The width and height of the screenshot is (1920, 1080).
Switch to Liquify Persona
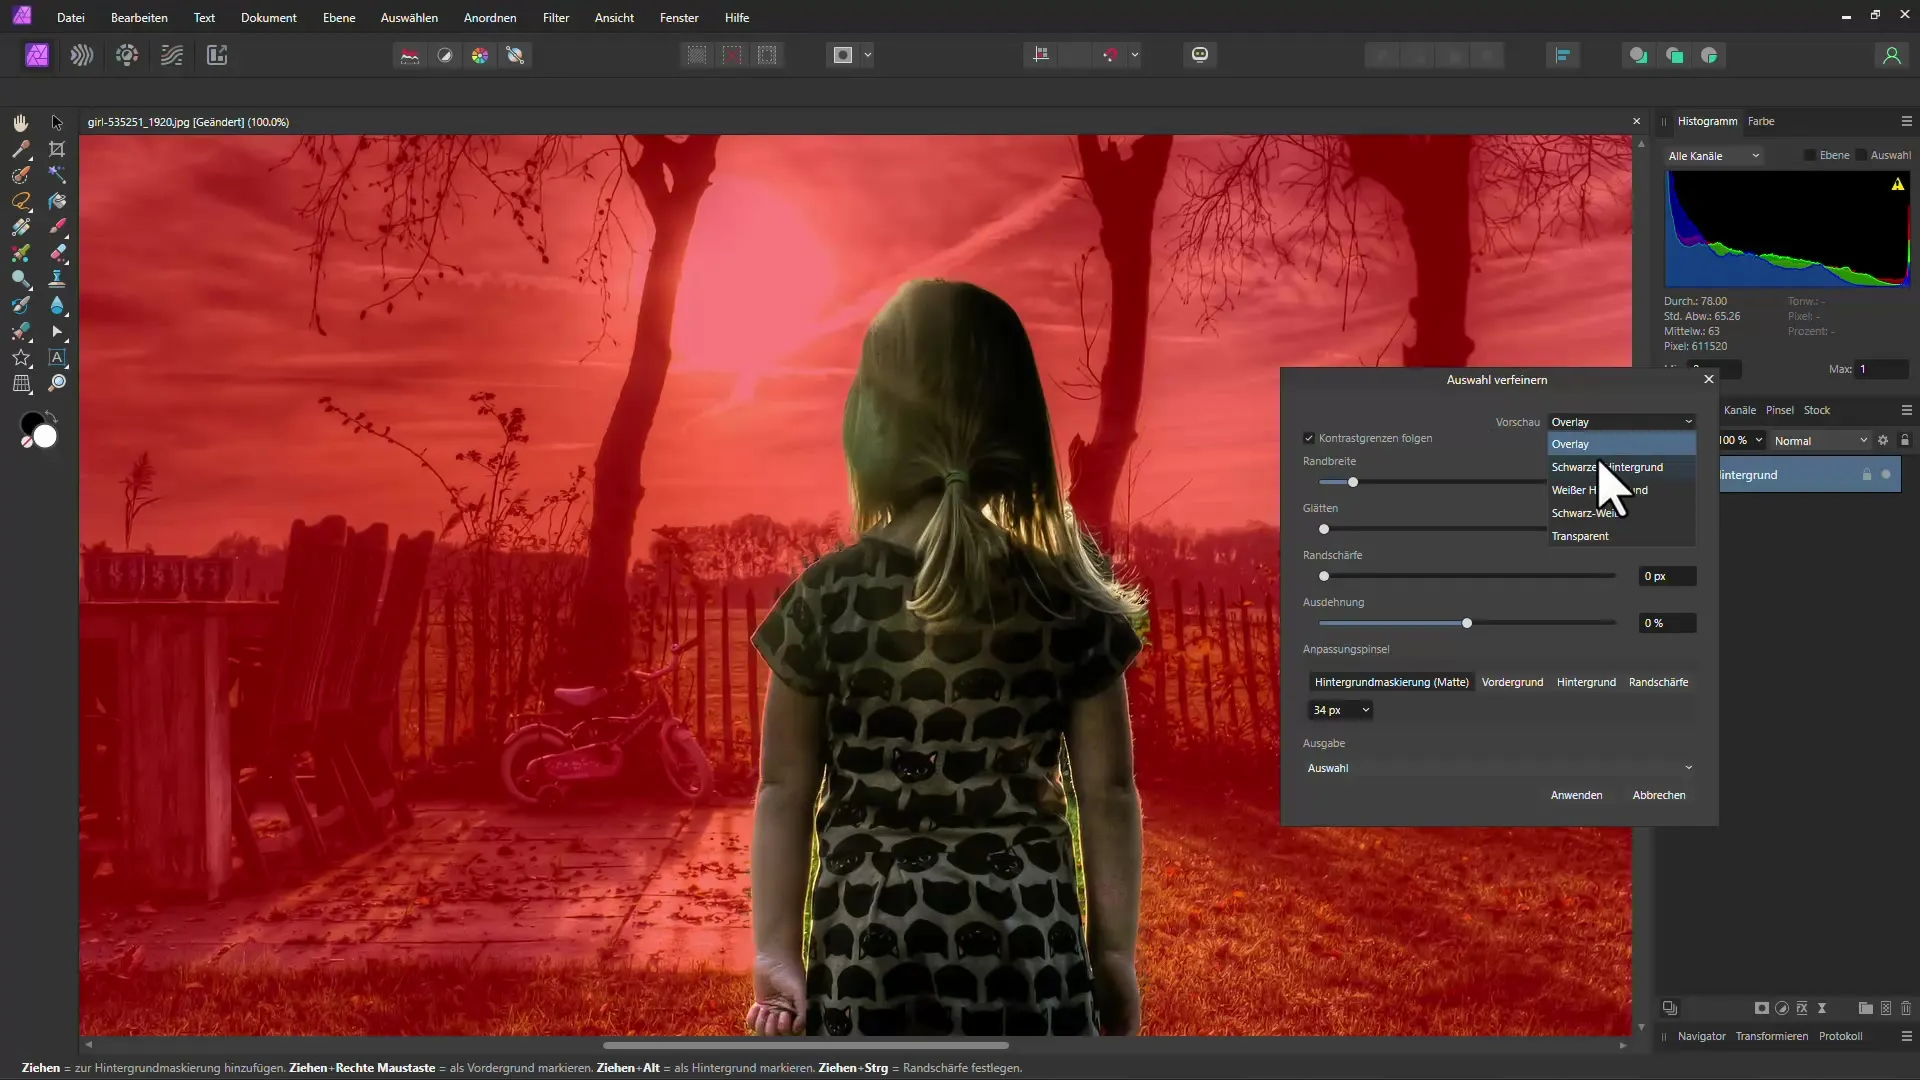[82, 55]
